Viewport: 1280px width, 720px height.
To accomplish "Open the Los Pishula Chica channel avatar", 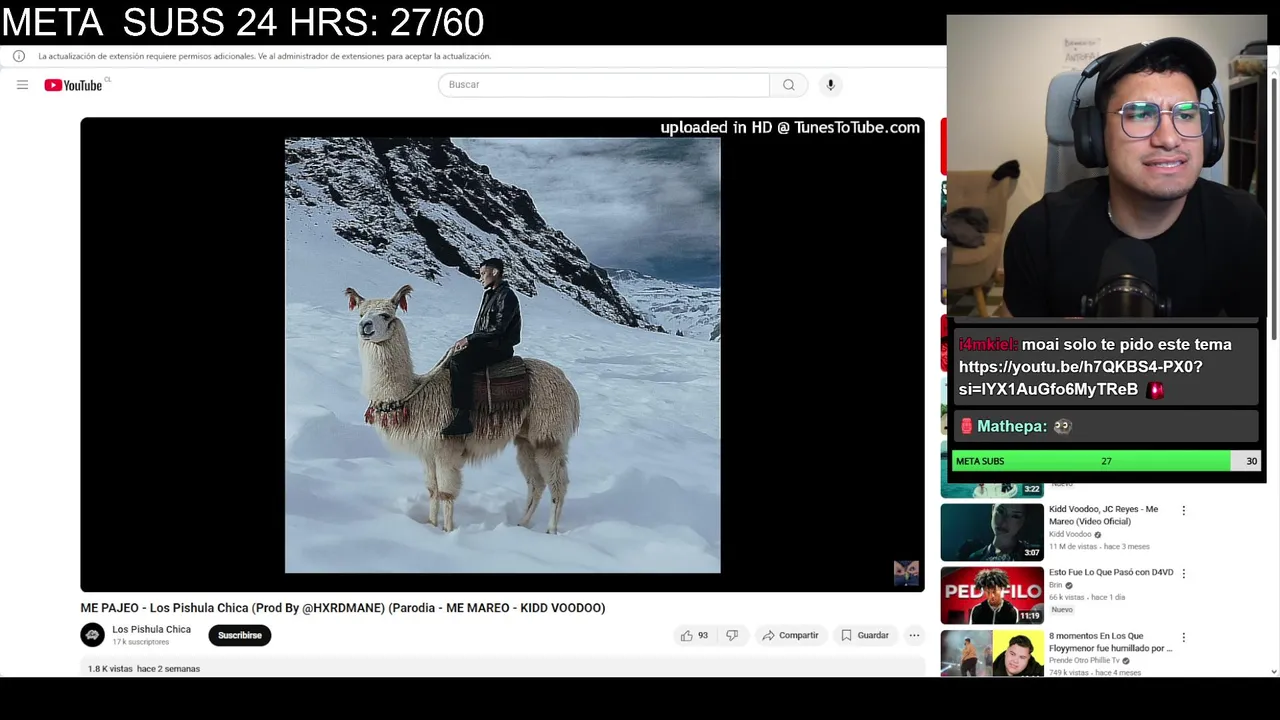I will click(93, 635).
